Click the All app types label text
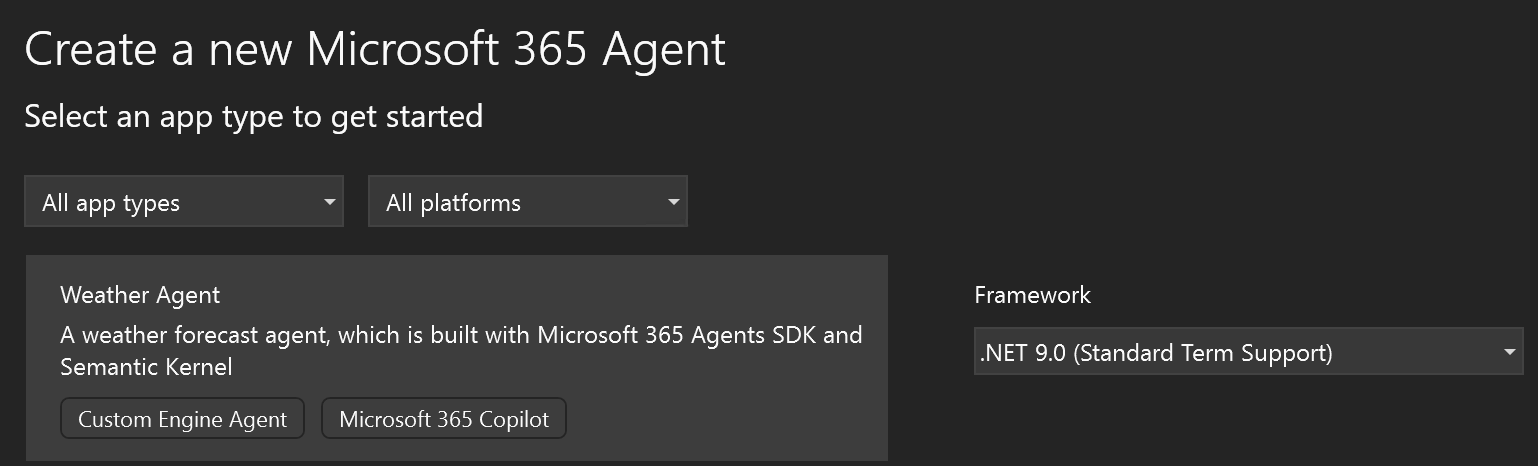This screenshot has width=1538, height=466. [111, 203]
